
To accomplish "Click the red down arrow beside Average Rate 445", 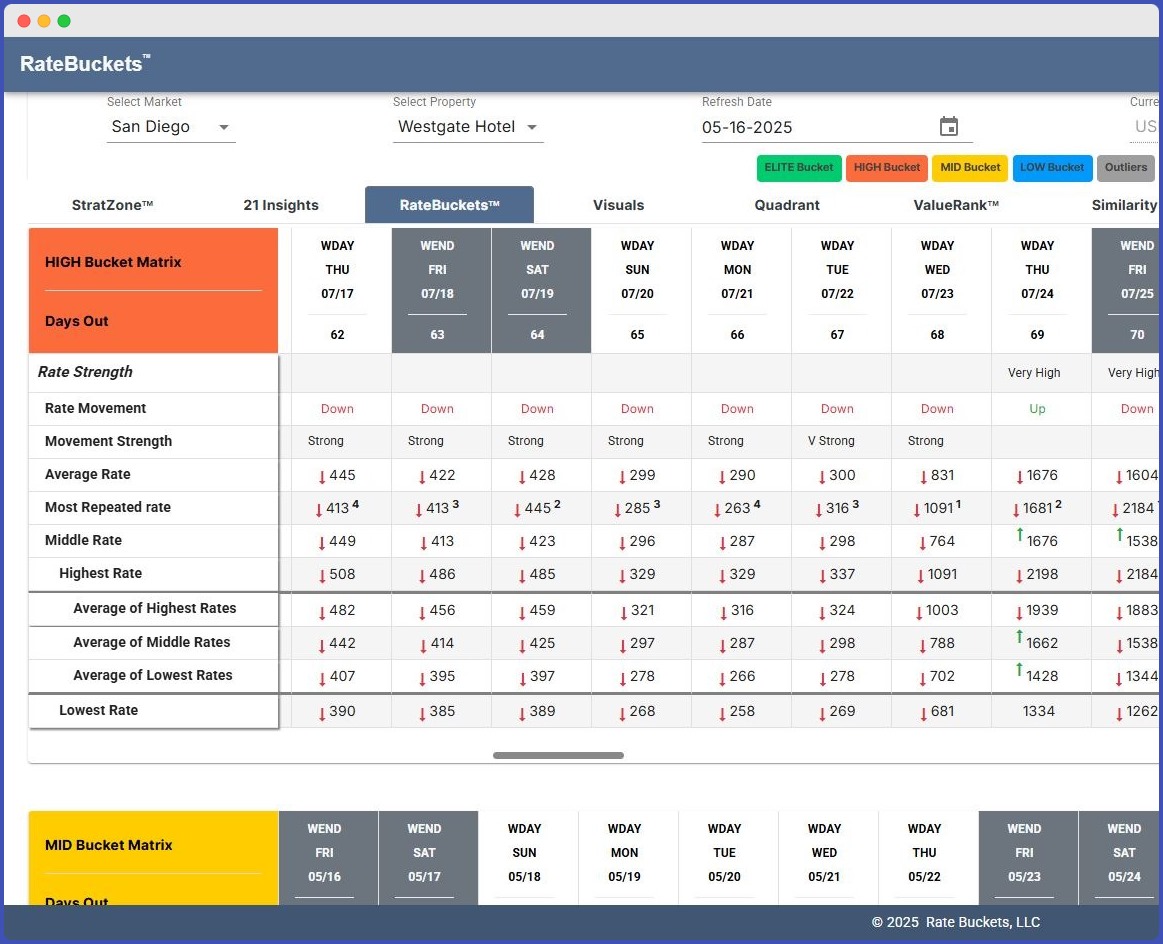I will point(322,477).
